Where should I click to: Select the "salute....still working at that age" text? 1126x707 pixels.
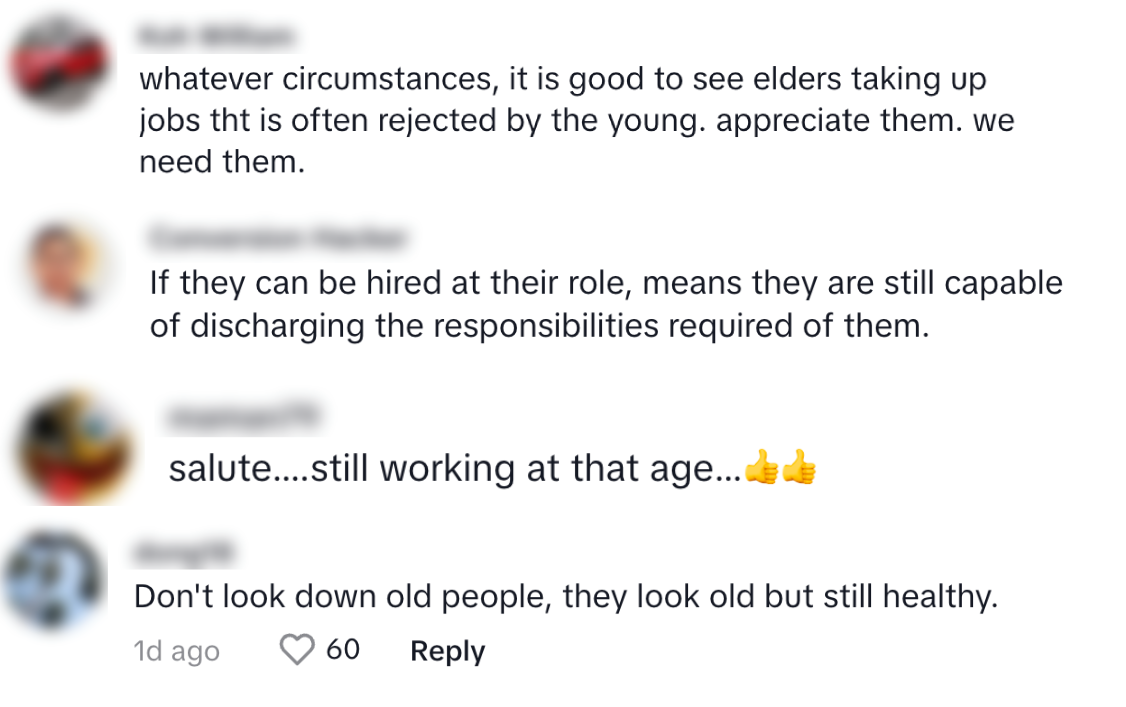coord(455,468)
